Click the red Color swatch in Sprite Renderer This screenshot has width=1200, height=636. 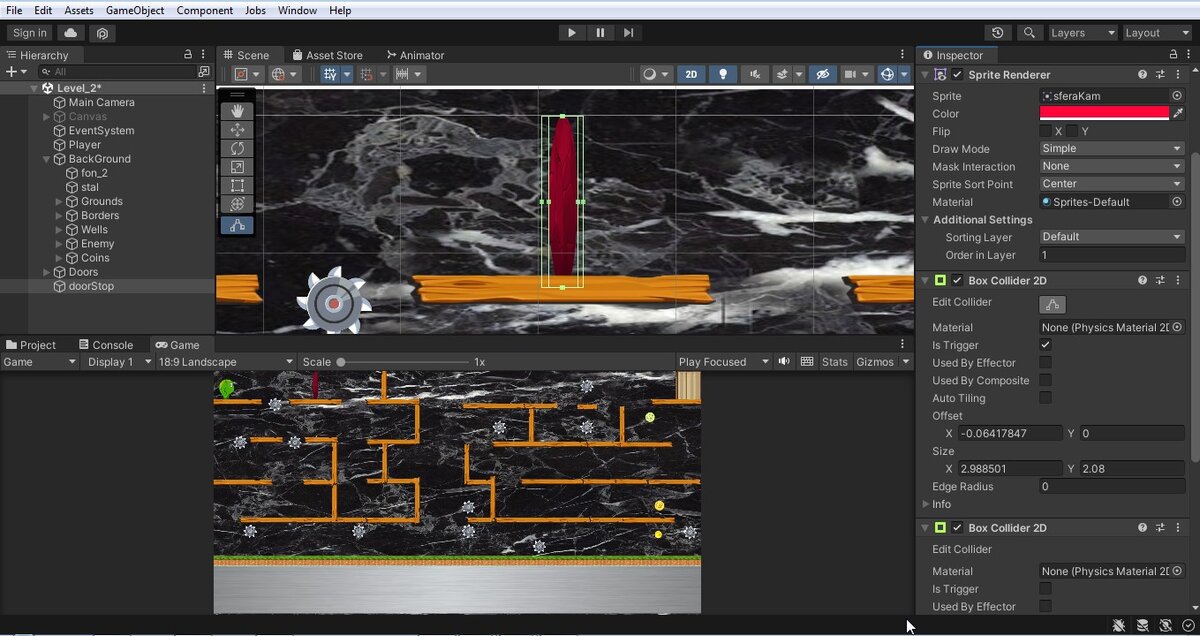click(1104, 114)
